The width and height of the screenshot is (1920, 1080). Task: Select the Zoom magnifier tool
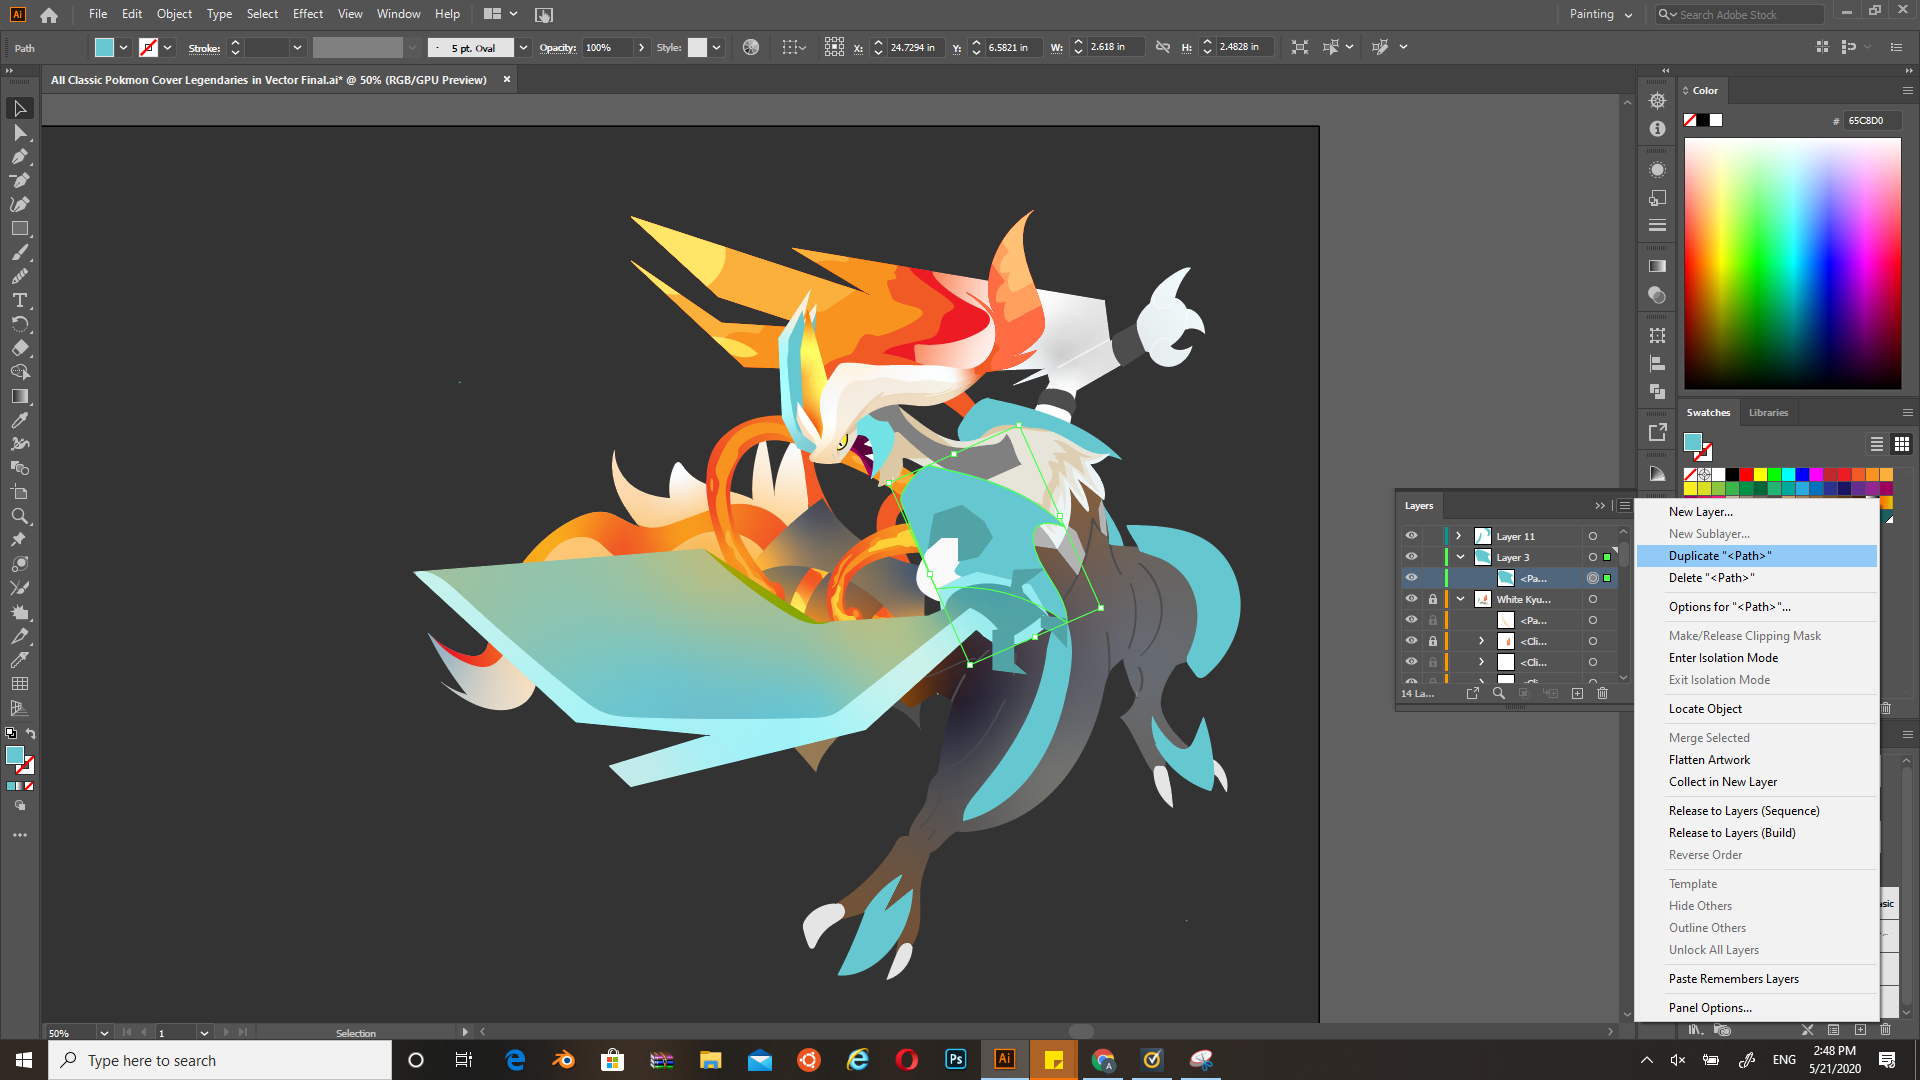tap(20, 516)
